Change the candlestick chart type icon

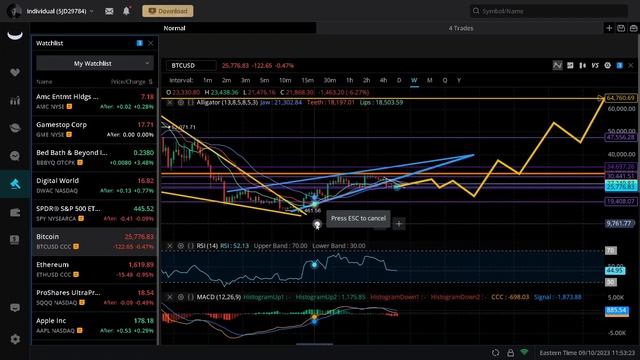pyautogui.click(x=582, y=65)
